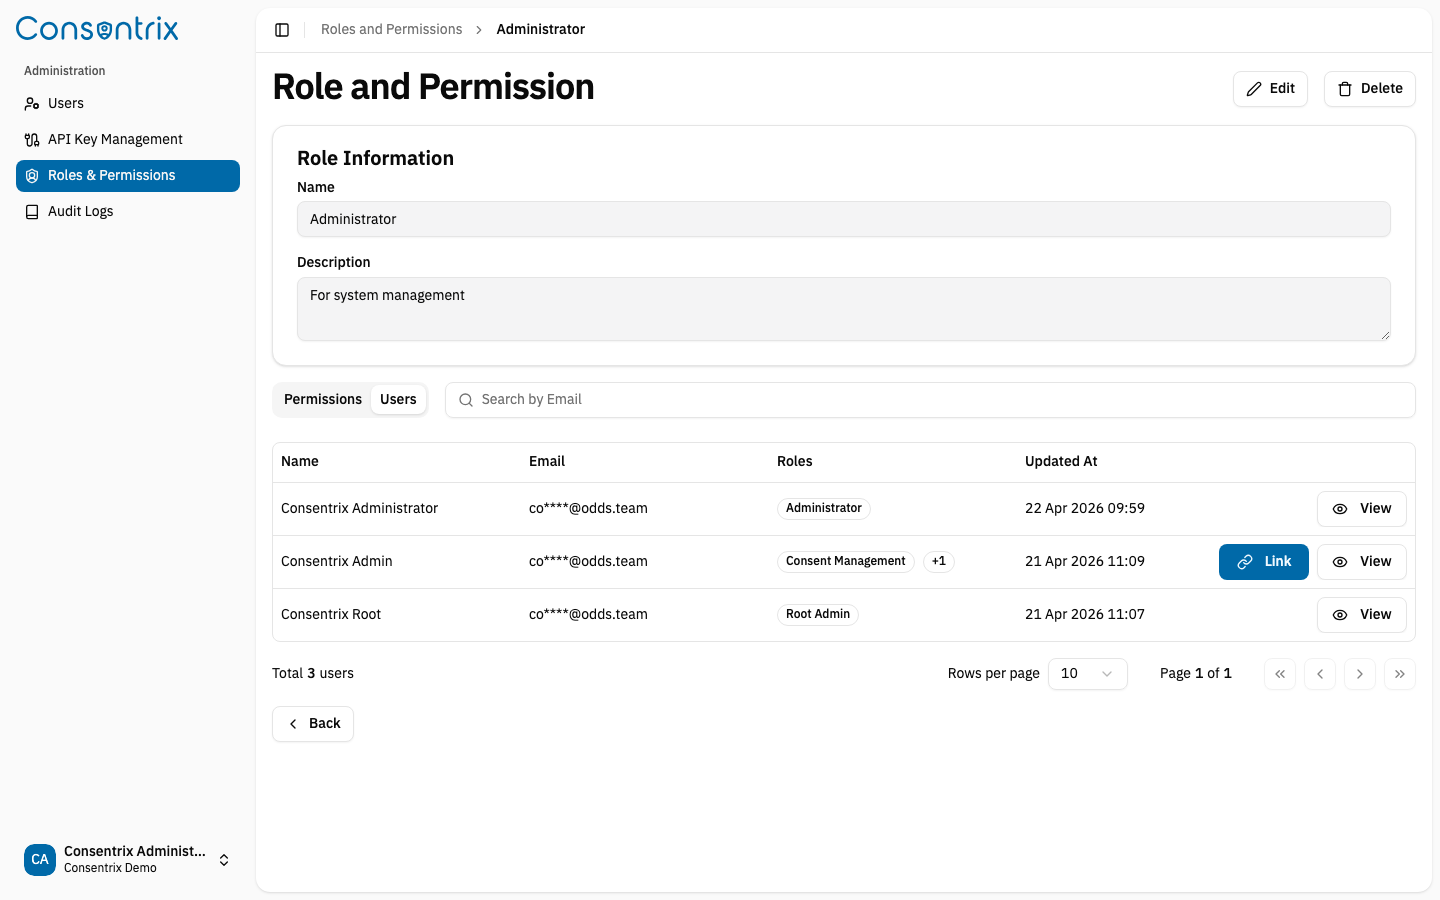Click the Name column header

[x=300, y=461]
